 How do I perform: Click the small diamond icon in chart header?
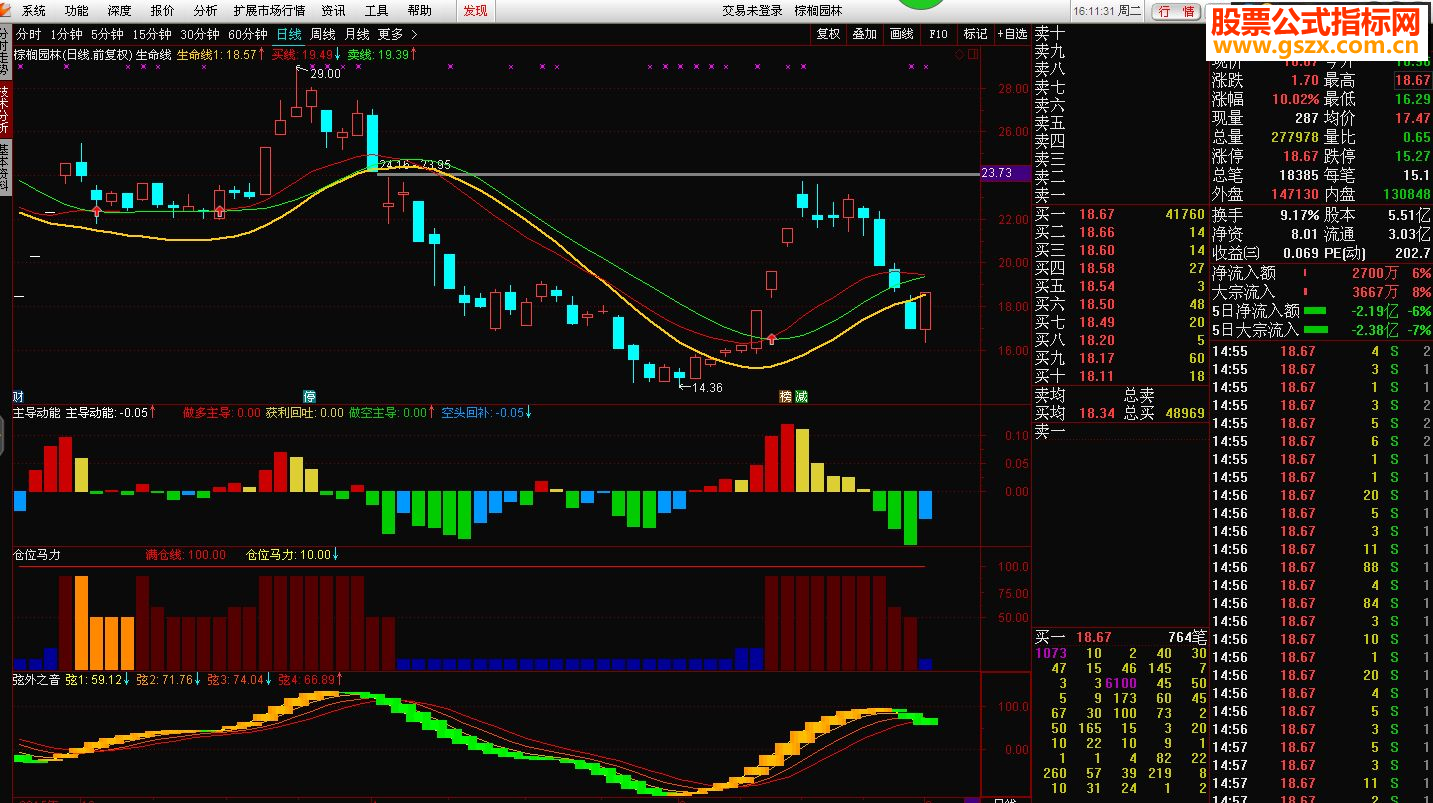(x=959, y=55)
